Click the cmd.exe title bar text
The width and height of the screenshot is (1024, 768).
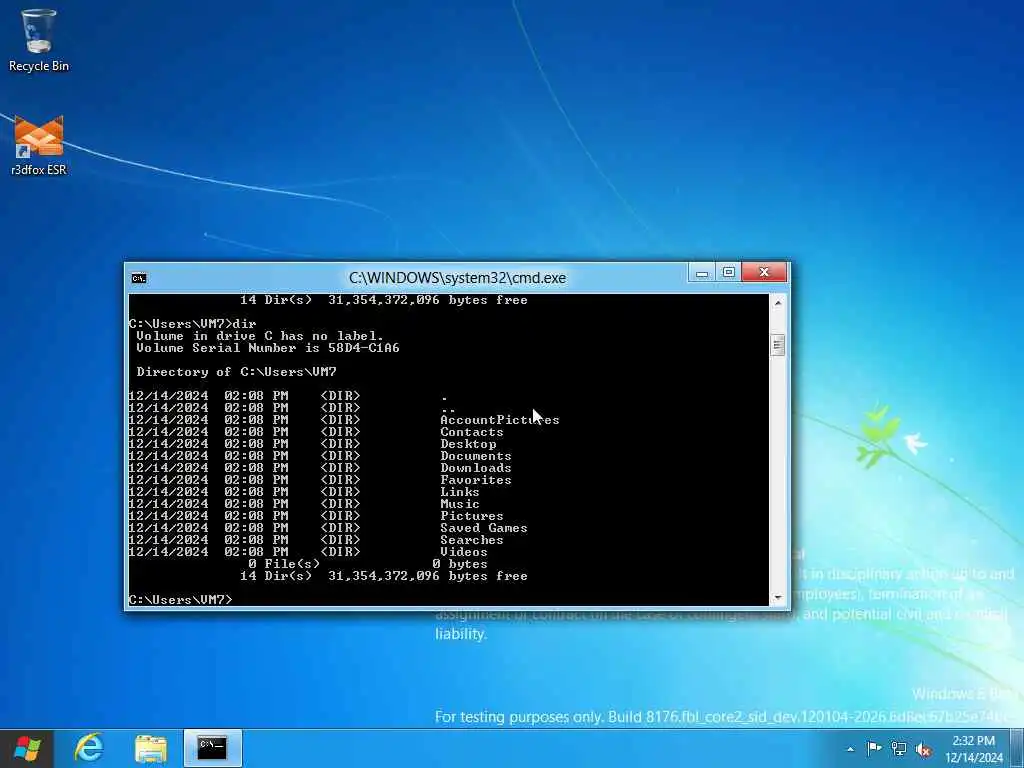point(457,278)
